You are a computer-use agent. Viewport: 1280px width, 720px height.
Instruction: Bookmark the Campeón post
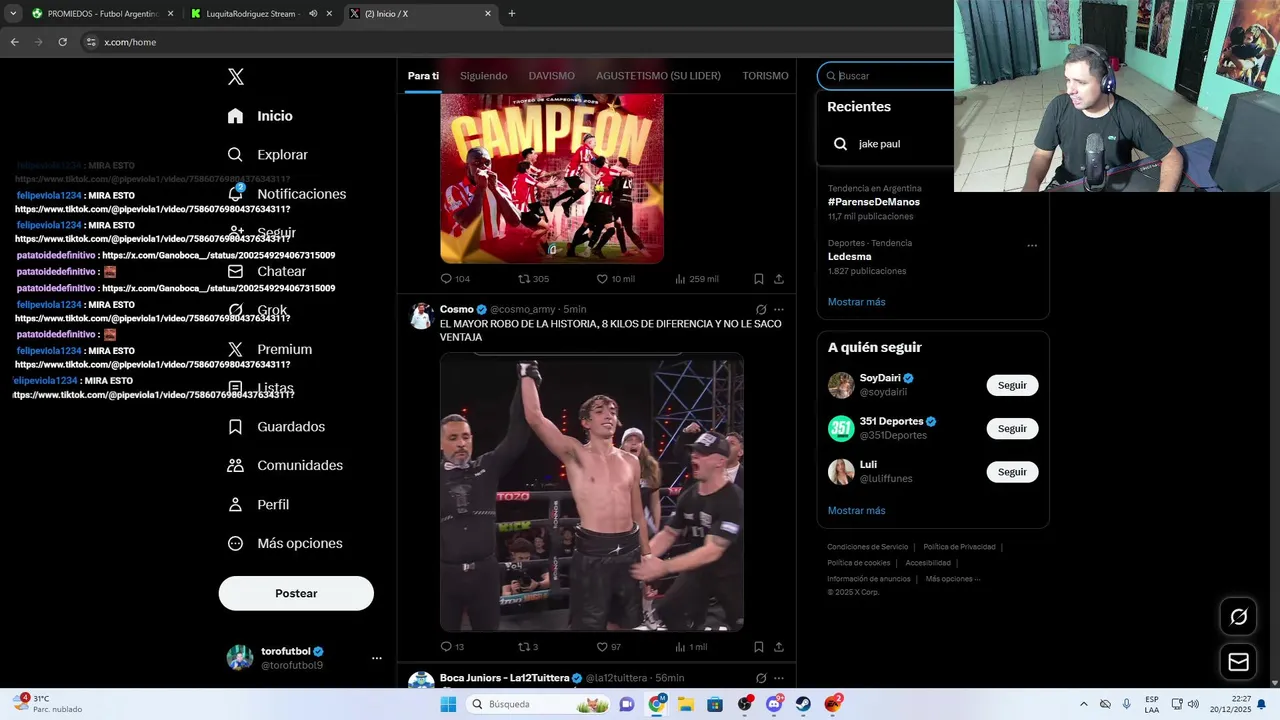(759, 279)
